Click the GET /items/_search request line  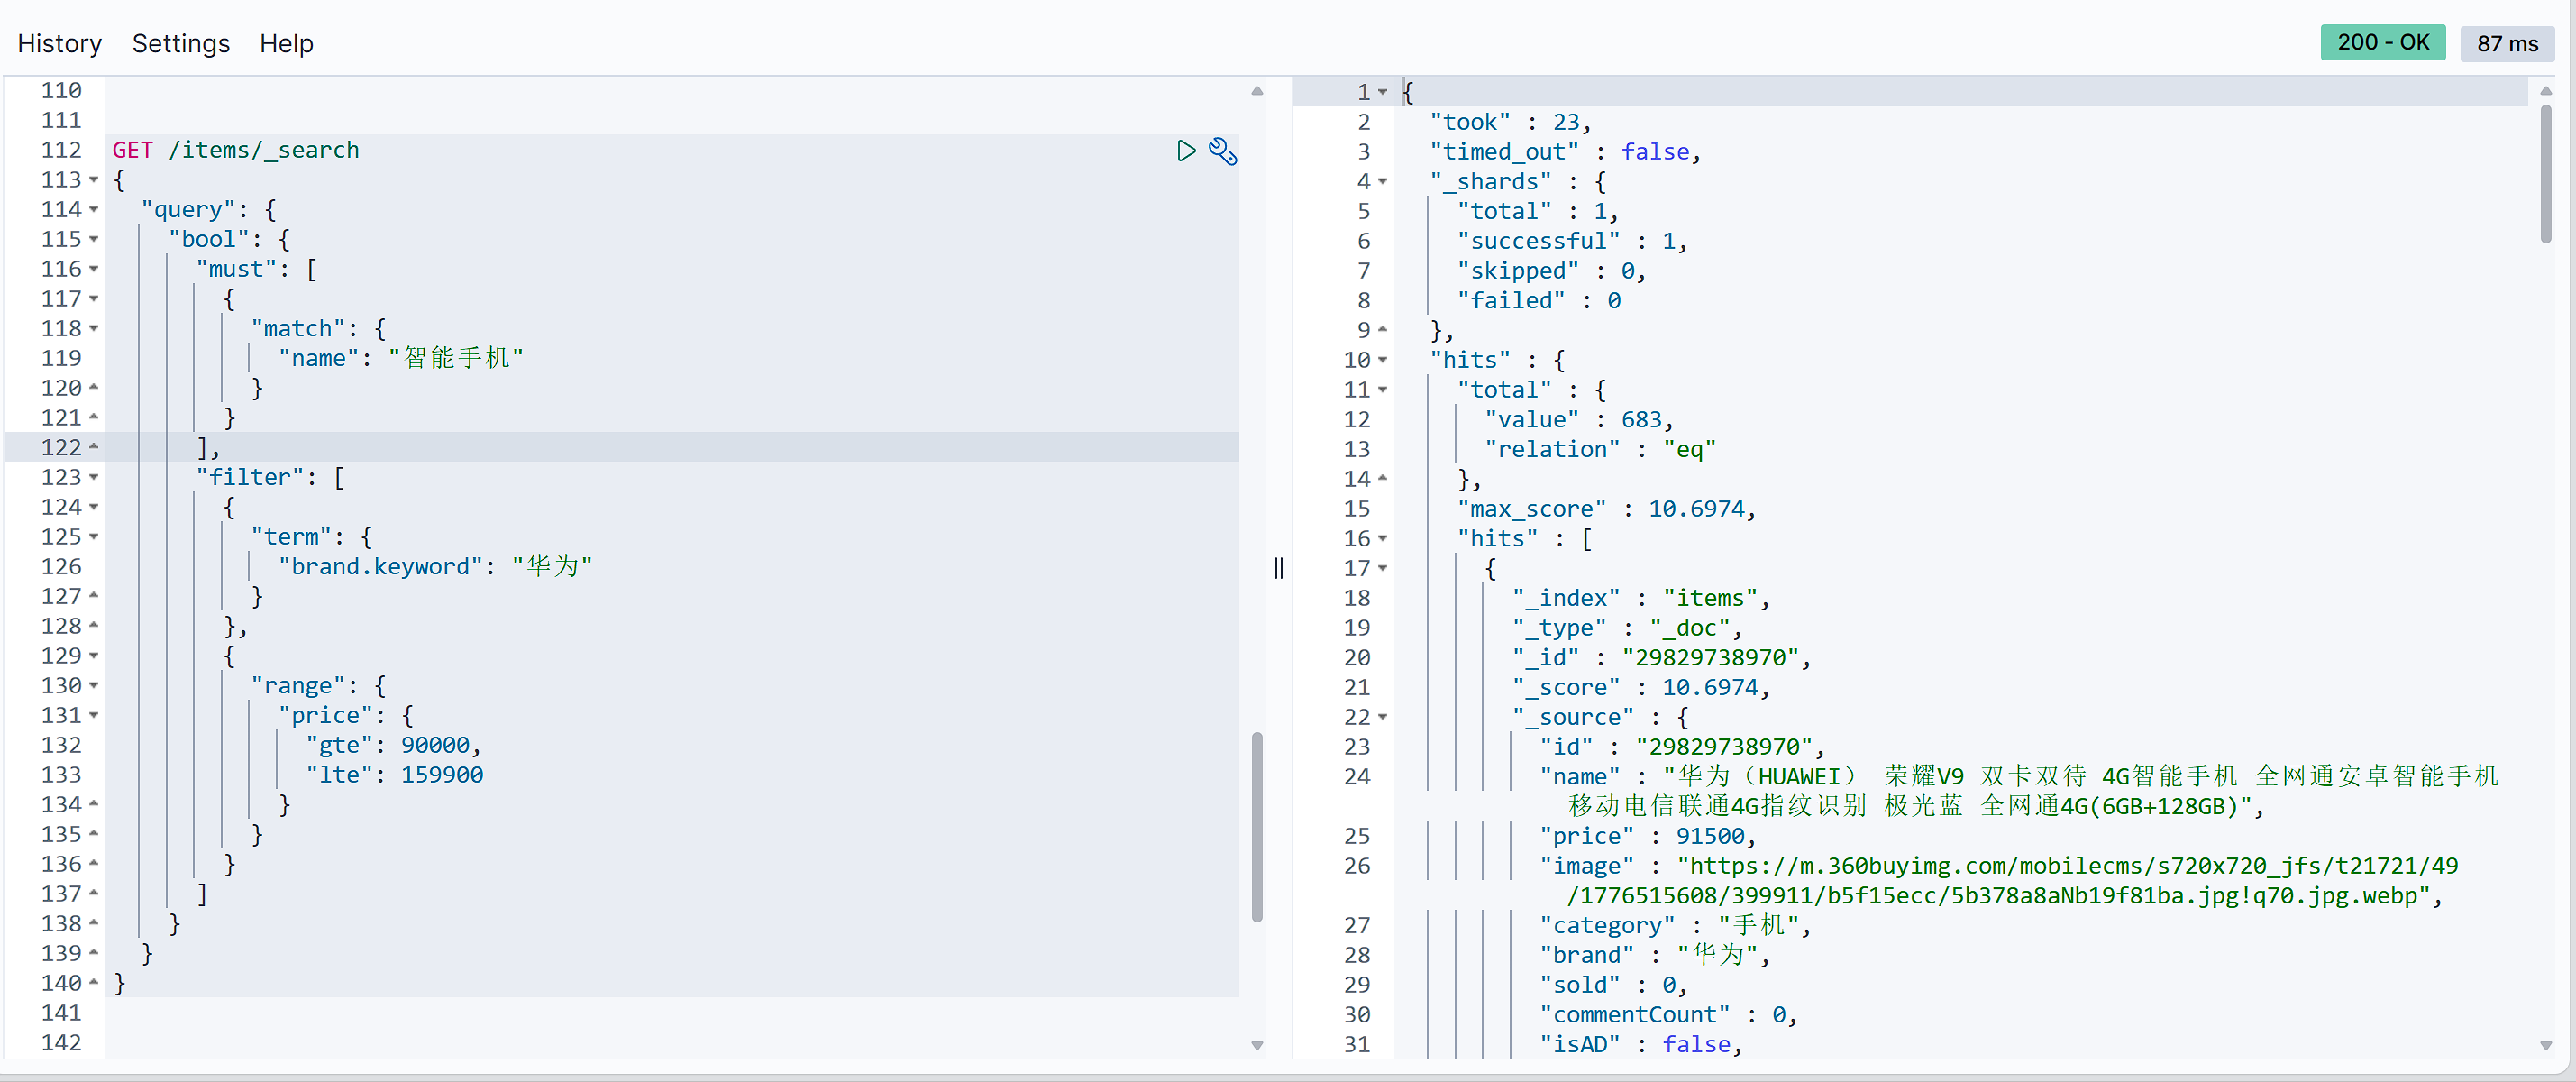236,150
